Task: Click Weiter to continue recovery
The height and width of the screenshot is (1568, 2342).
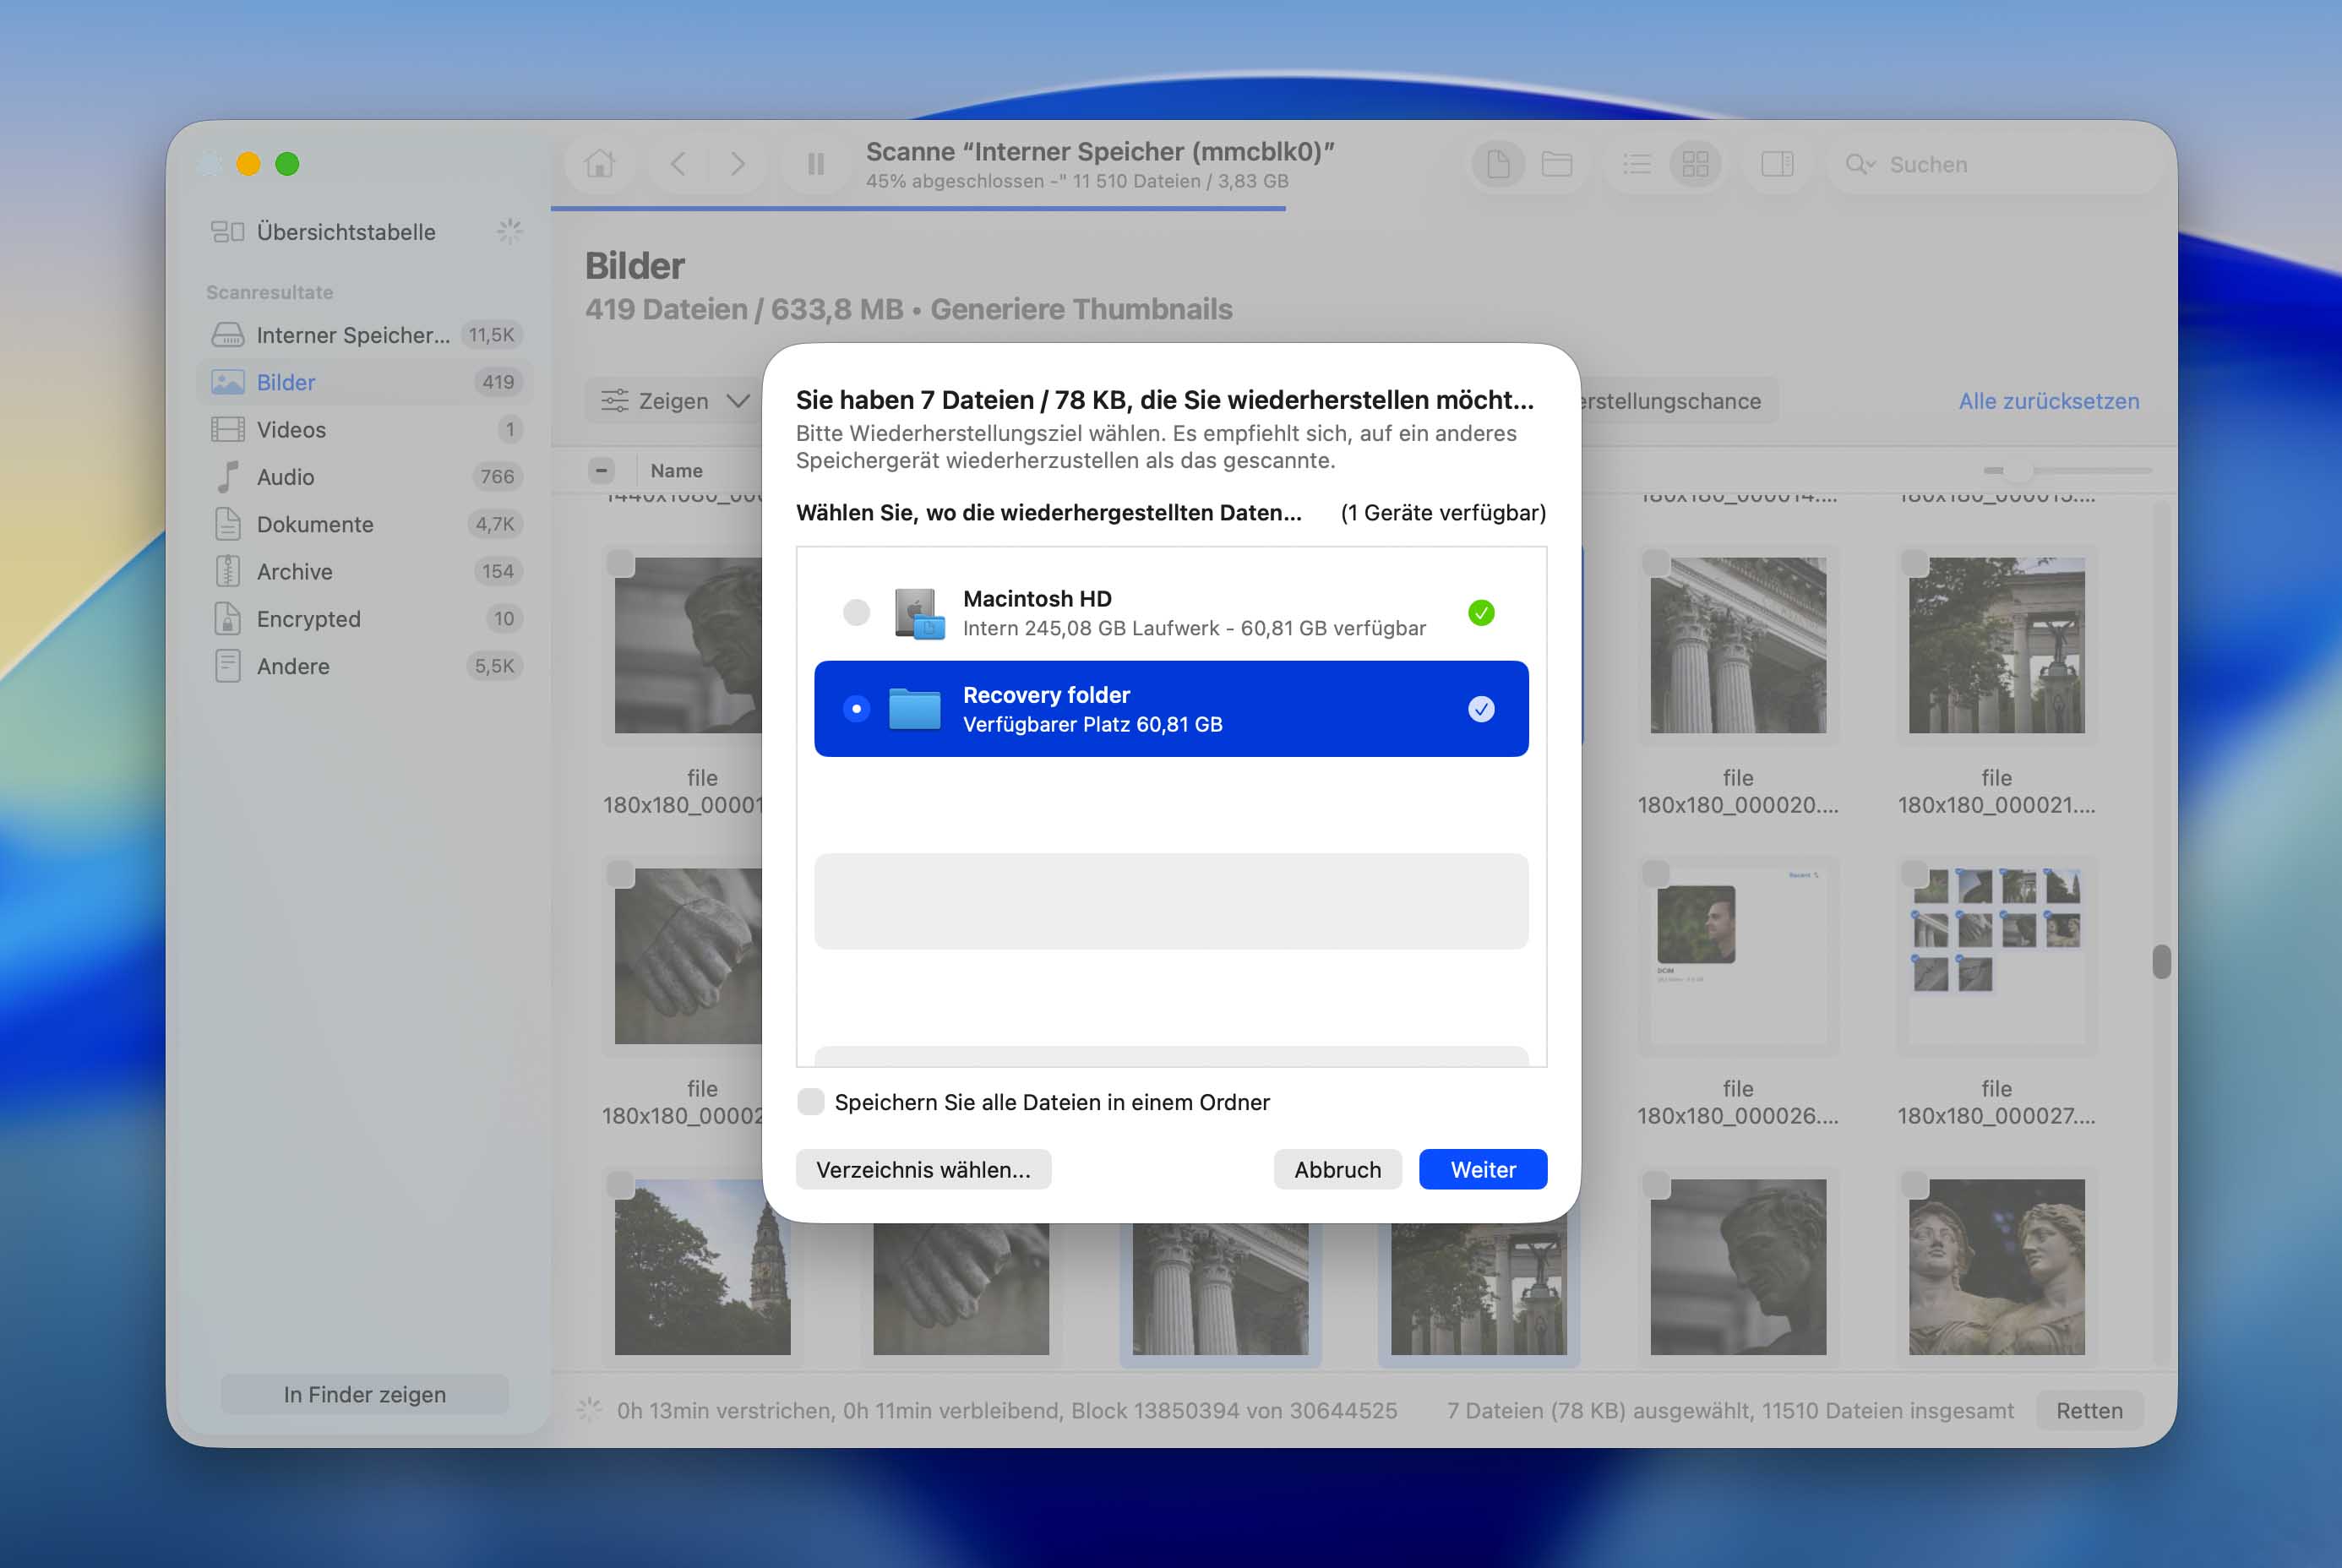Action: tap(1483, 1169)
